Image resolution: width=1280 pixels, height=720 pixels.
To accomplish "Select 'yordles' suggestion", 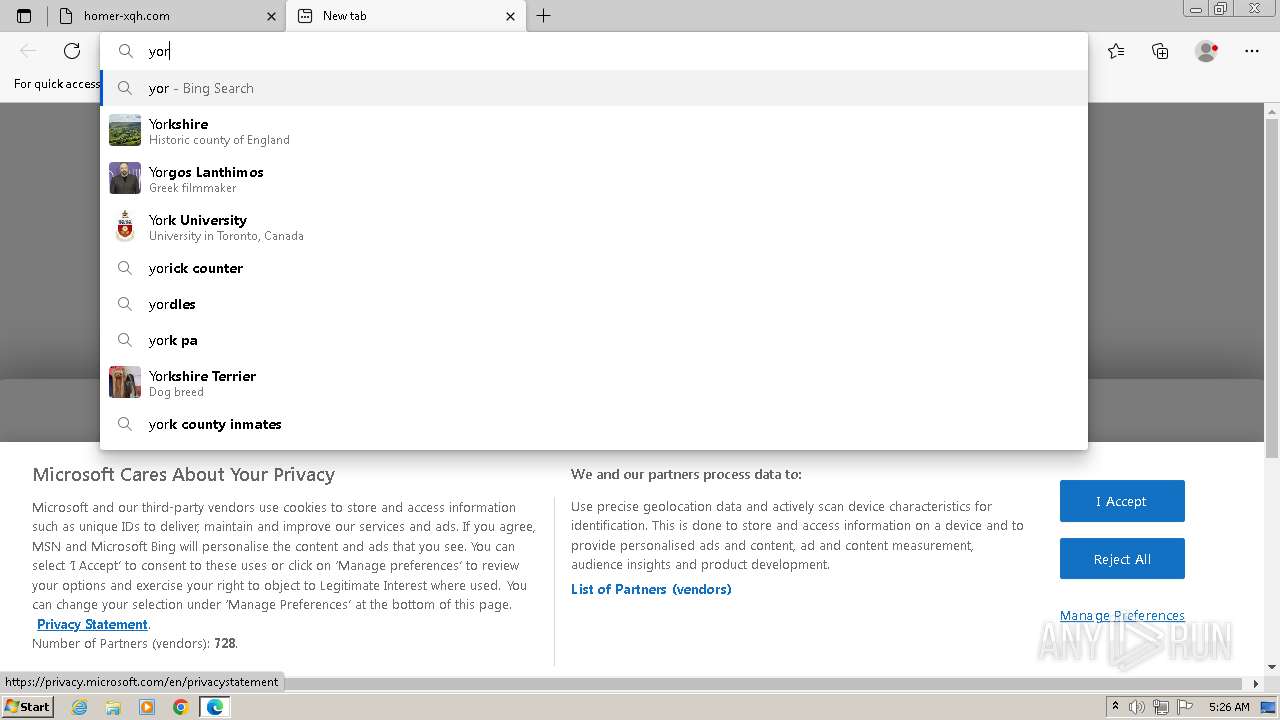I will point(594,304).
